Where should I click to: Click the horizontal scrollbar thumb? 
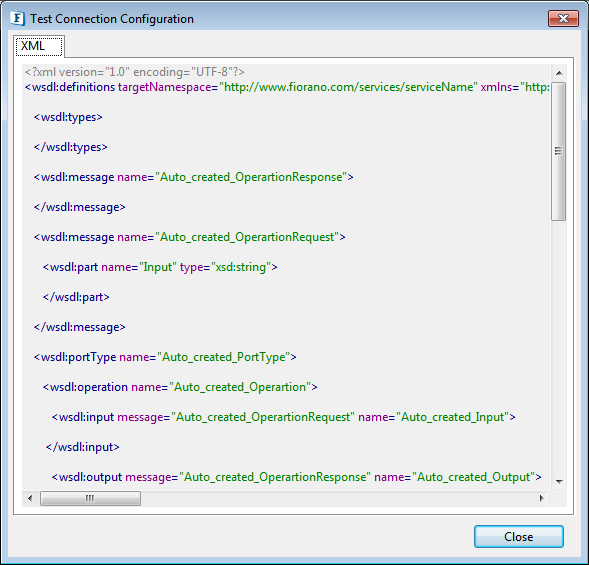coord(90,499)
